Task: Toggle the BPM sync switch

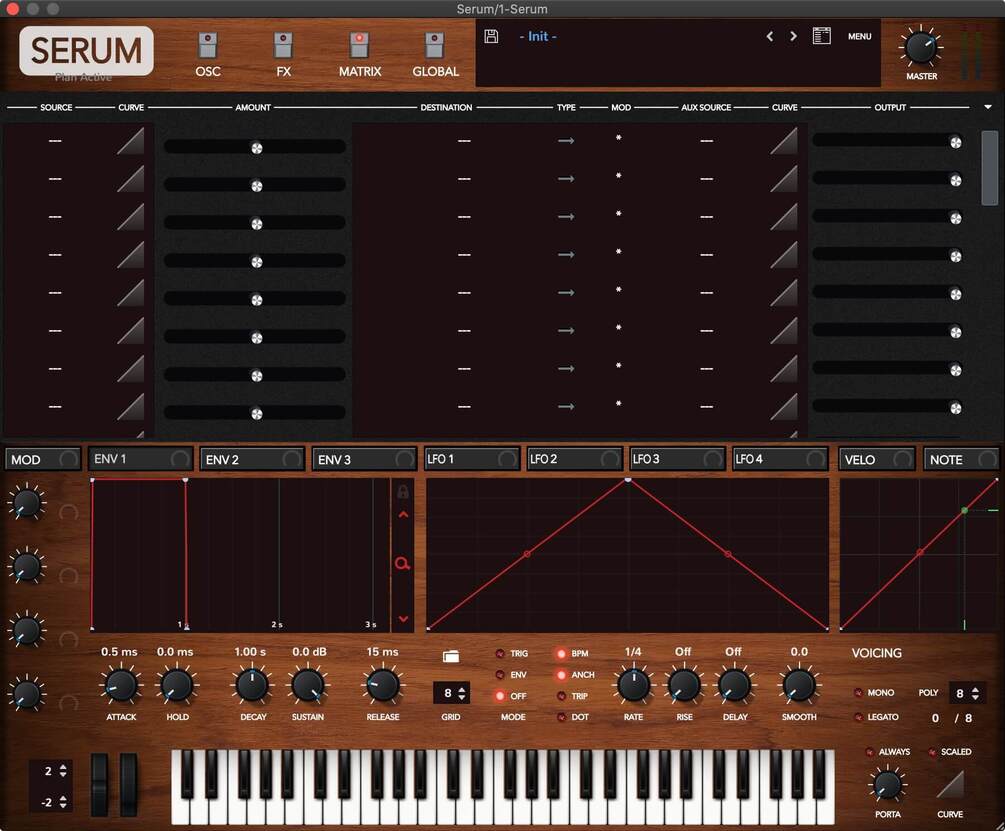Action: coord(561,654)
